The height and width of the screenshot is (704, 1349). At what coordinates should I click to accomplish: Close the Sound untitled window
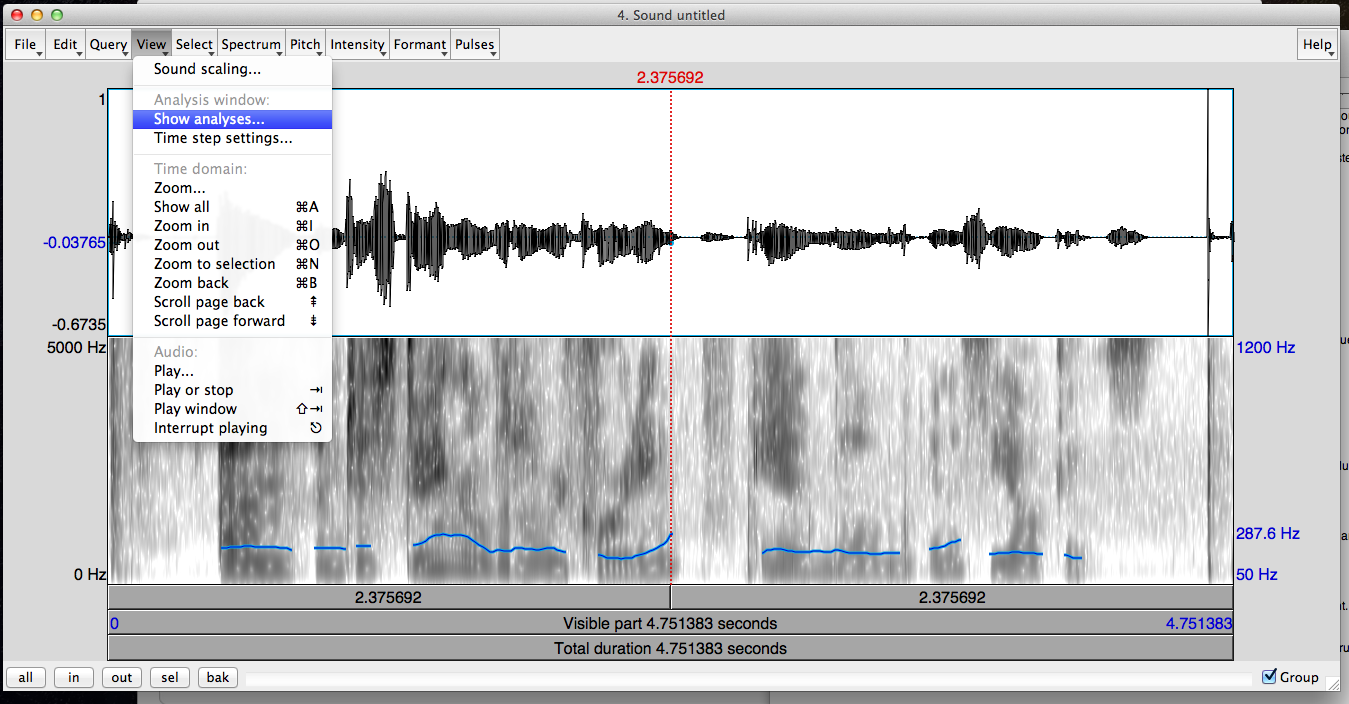click(x=16, y=15)
